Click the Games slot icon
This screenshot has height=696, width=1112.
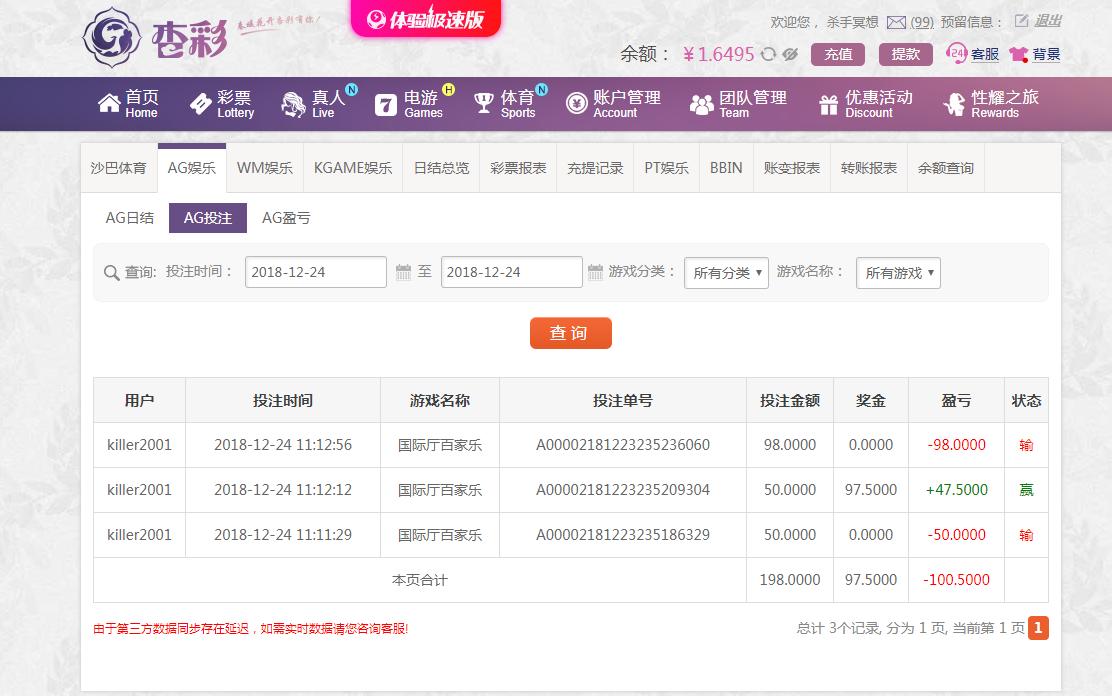[x=386, y=105]
